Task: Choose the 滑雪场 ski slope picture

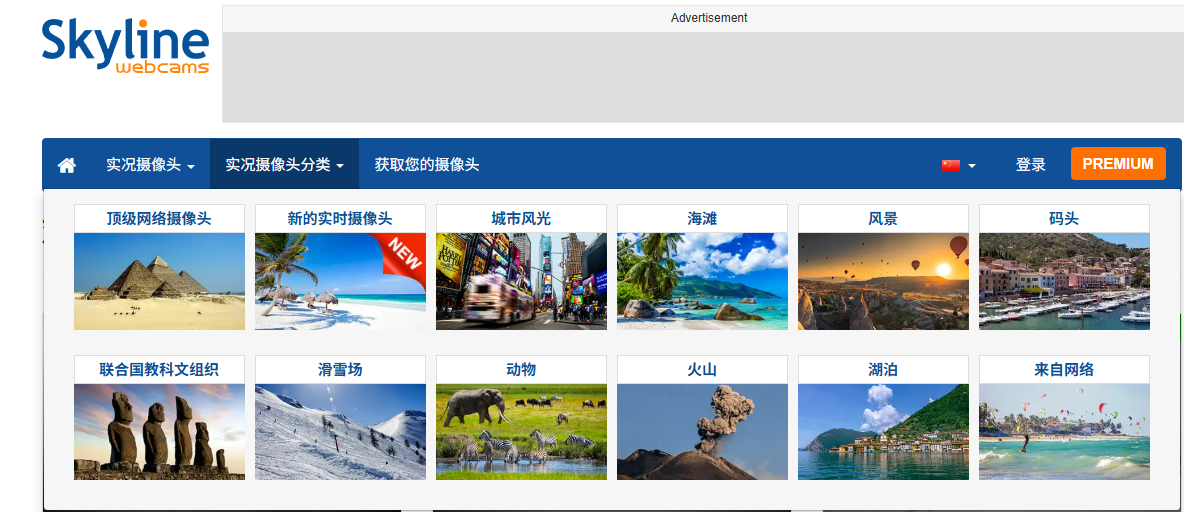Action: 340,431
